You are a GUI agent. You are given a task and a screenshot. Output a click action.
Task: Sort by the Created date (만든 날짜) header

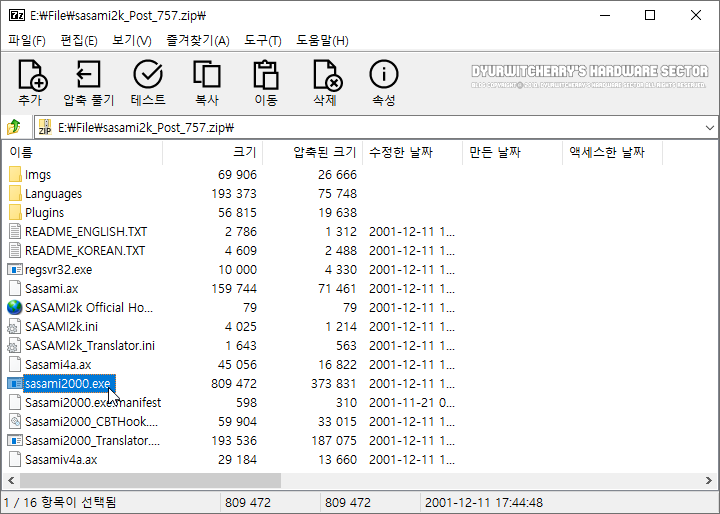(x=513, y=152)
